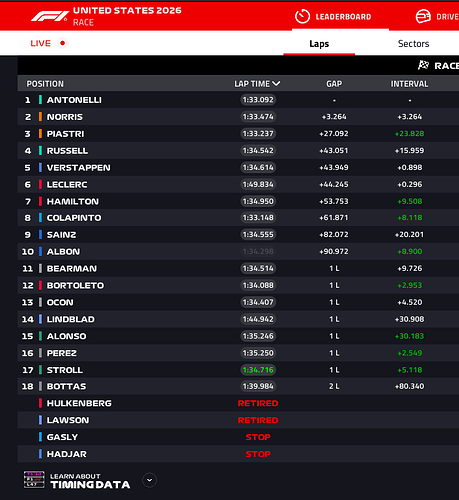Click the Timing Data thumbnail image
459x500 pixels.
coord(34,480)
